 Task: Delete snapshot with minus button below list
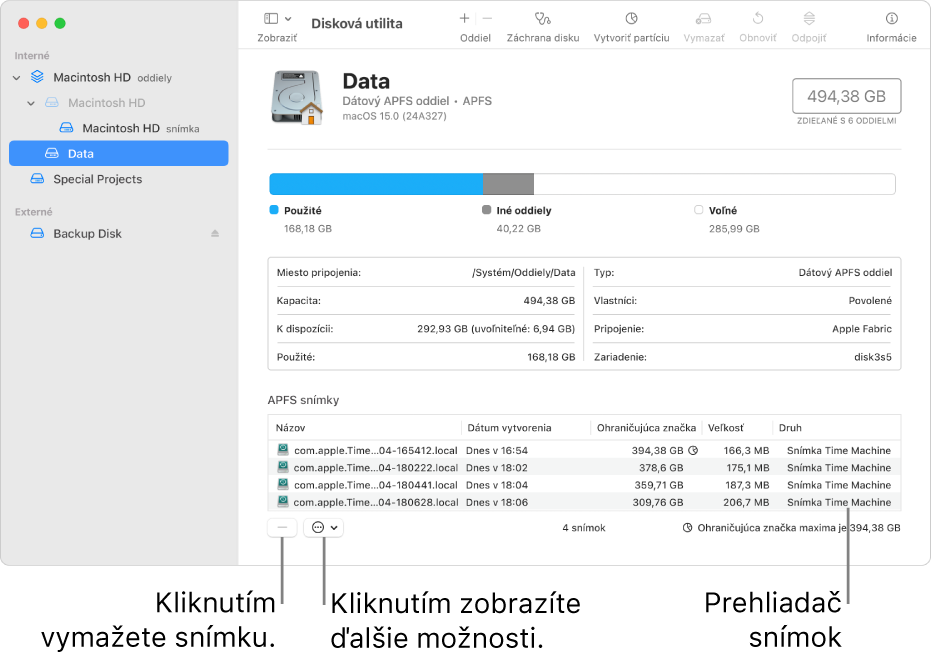tap(282, 527)
